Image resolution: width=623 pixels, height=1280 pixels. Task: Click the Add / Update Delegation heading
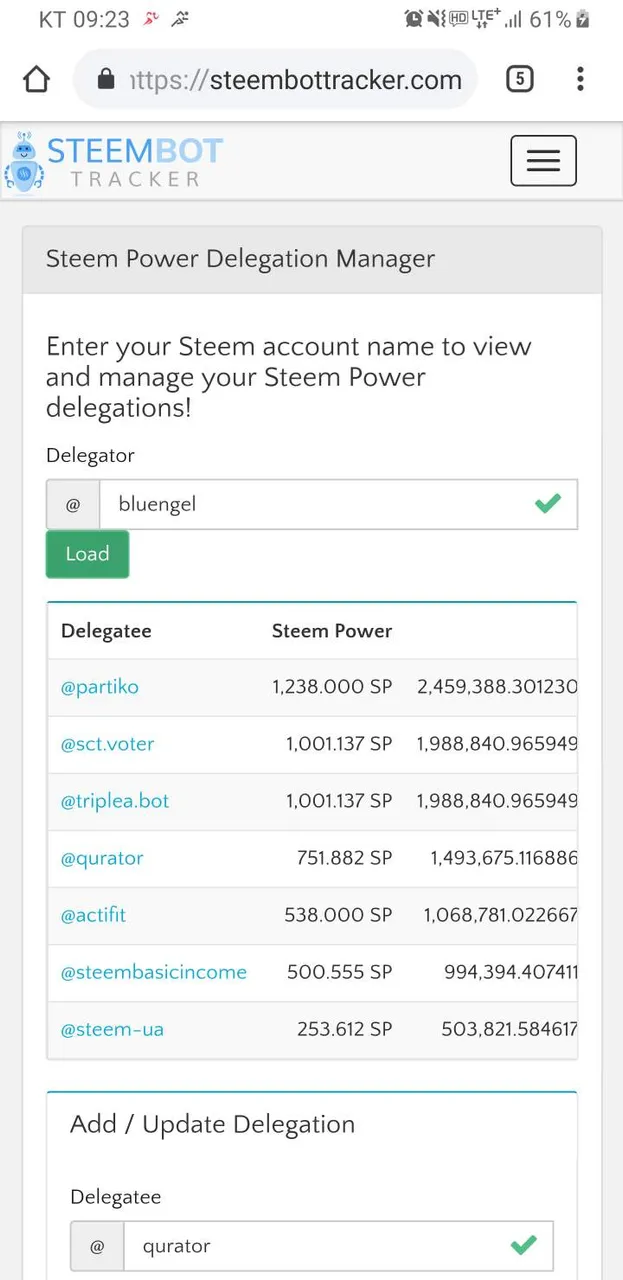click(212, 1124)
